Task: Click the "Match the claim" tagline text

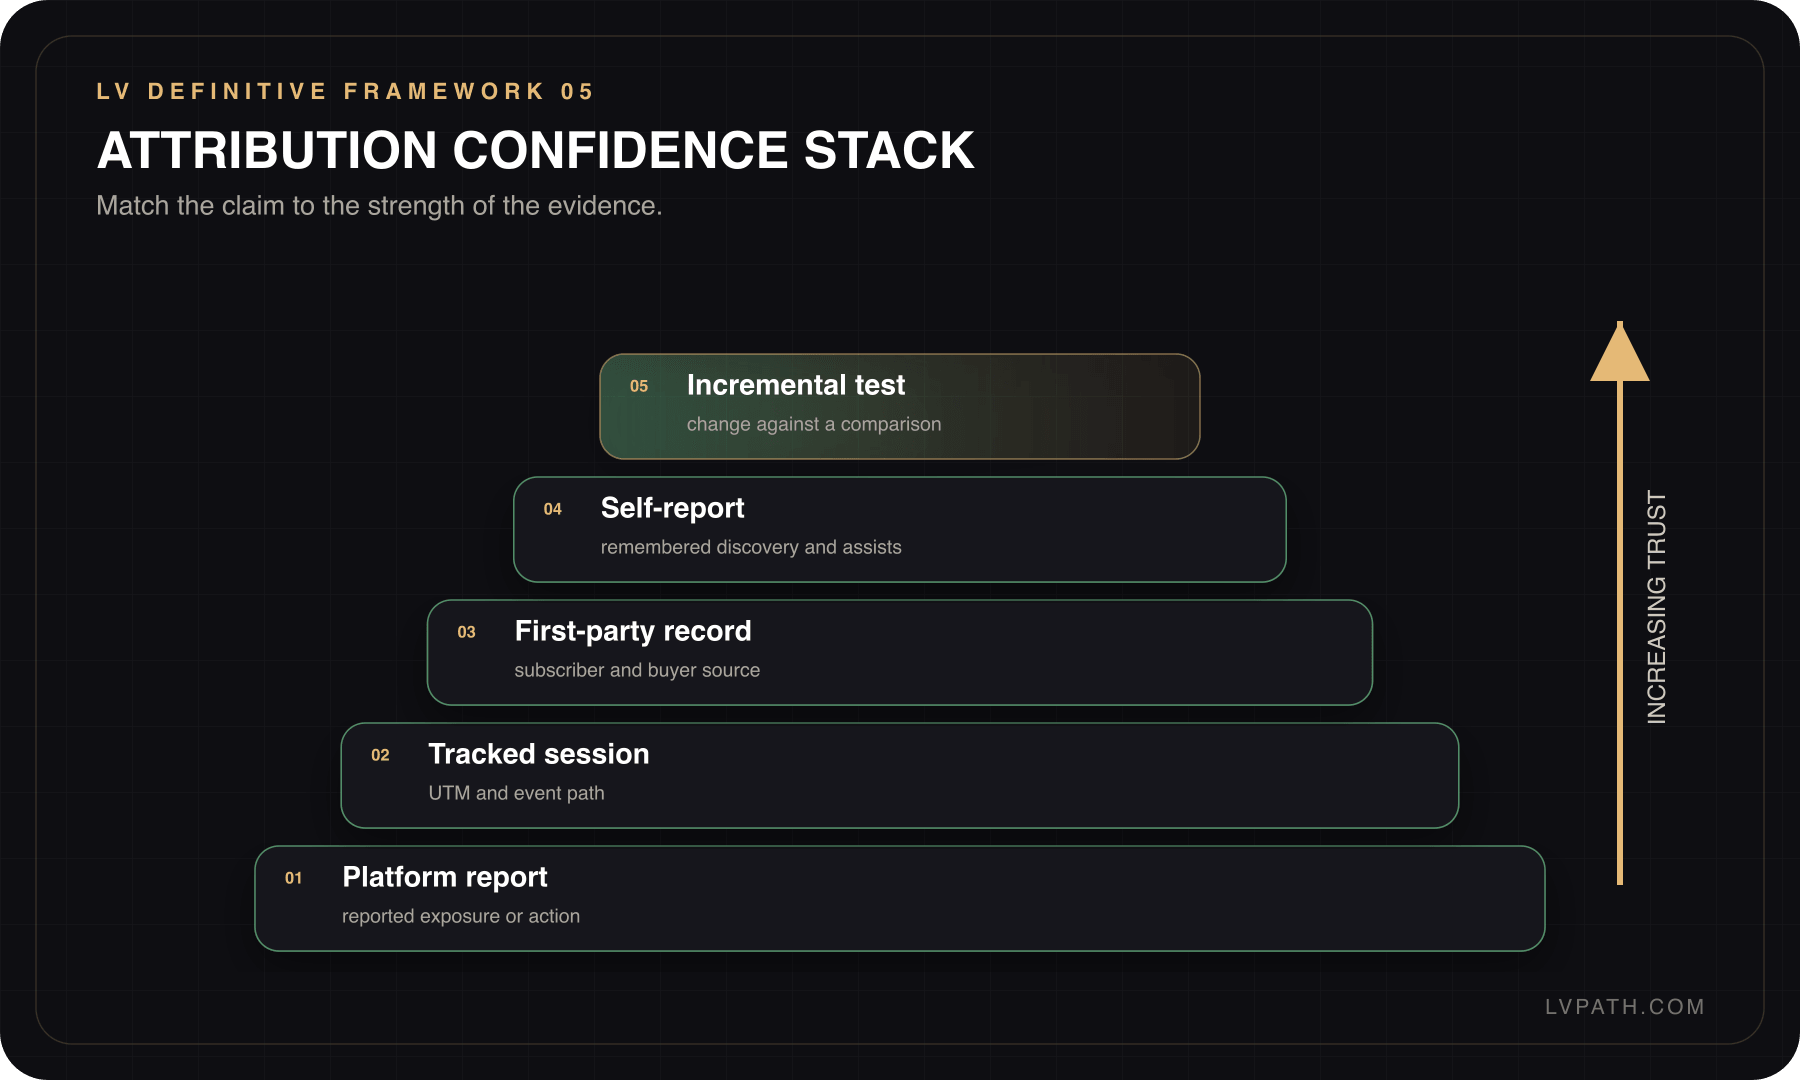Action: (379, 206)
